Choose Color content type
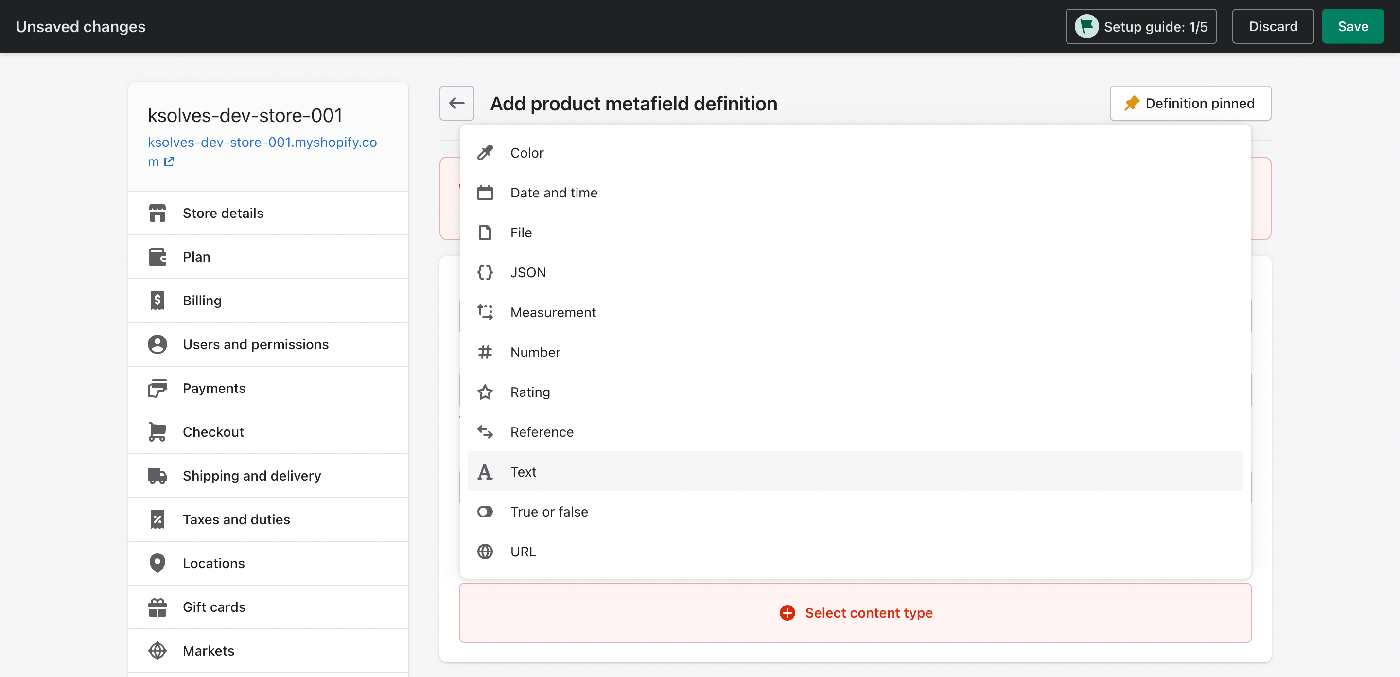 [855, 153]
